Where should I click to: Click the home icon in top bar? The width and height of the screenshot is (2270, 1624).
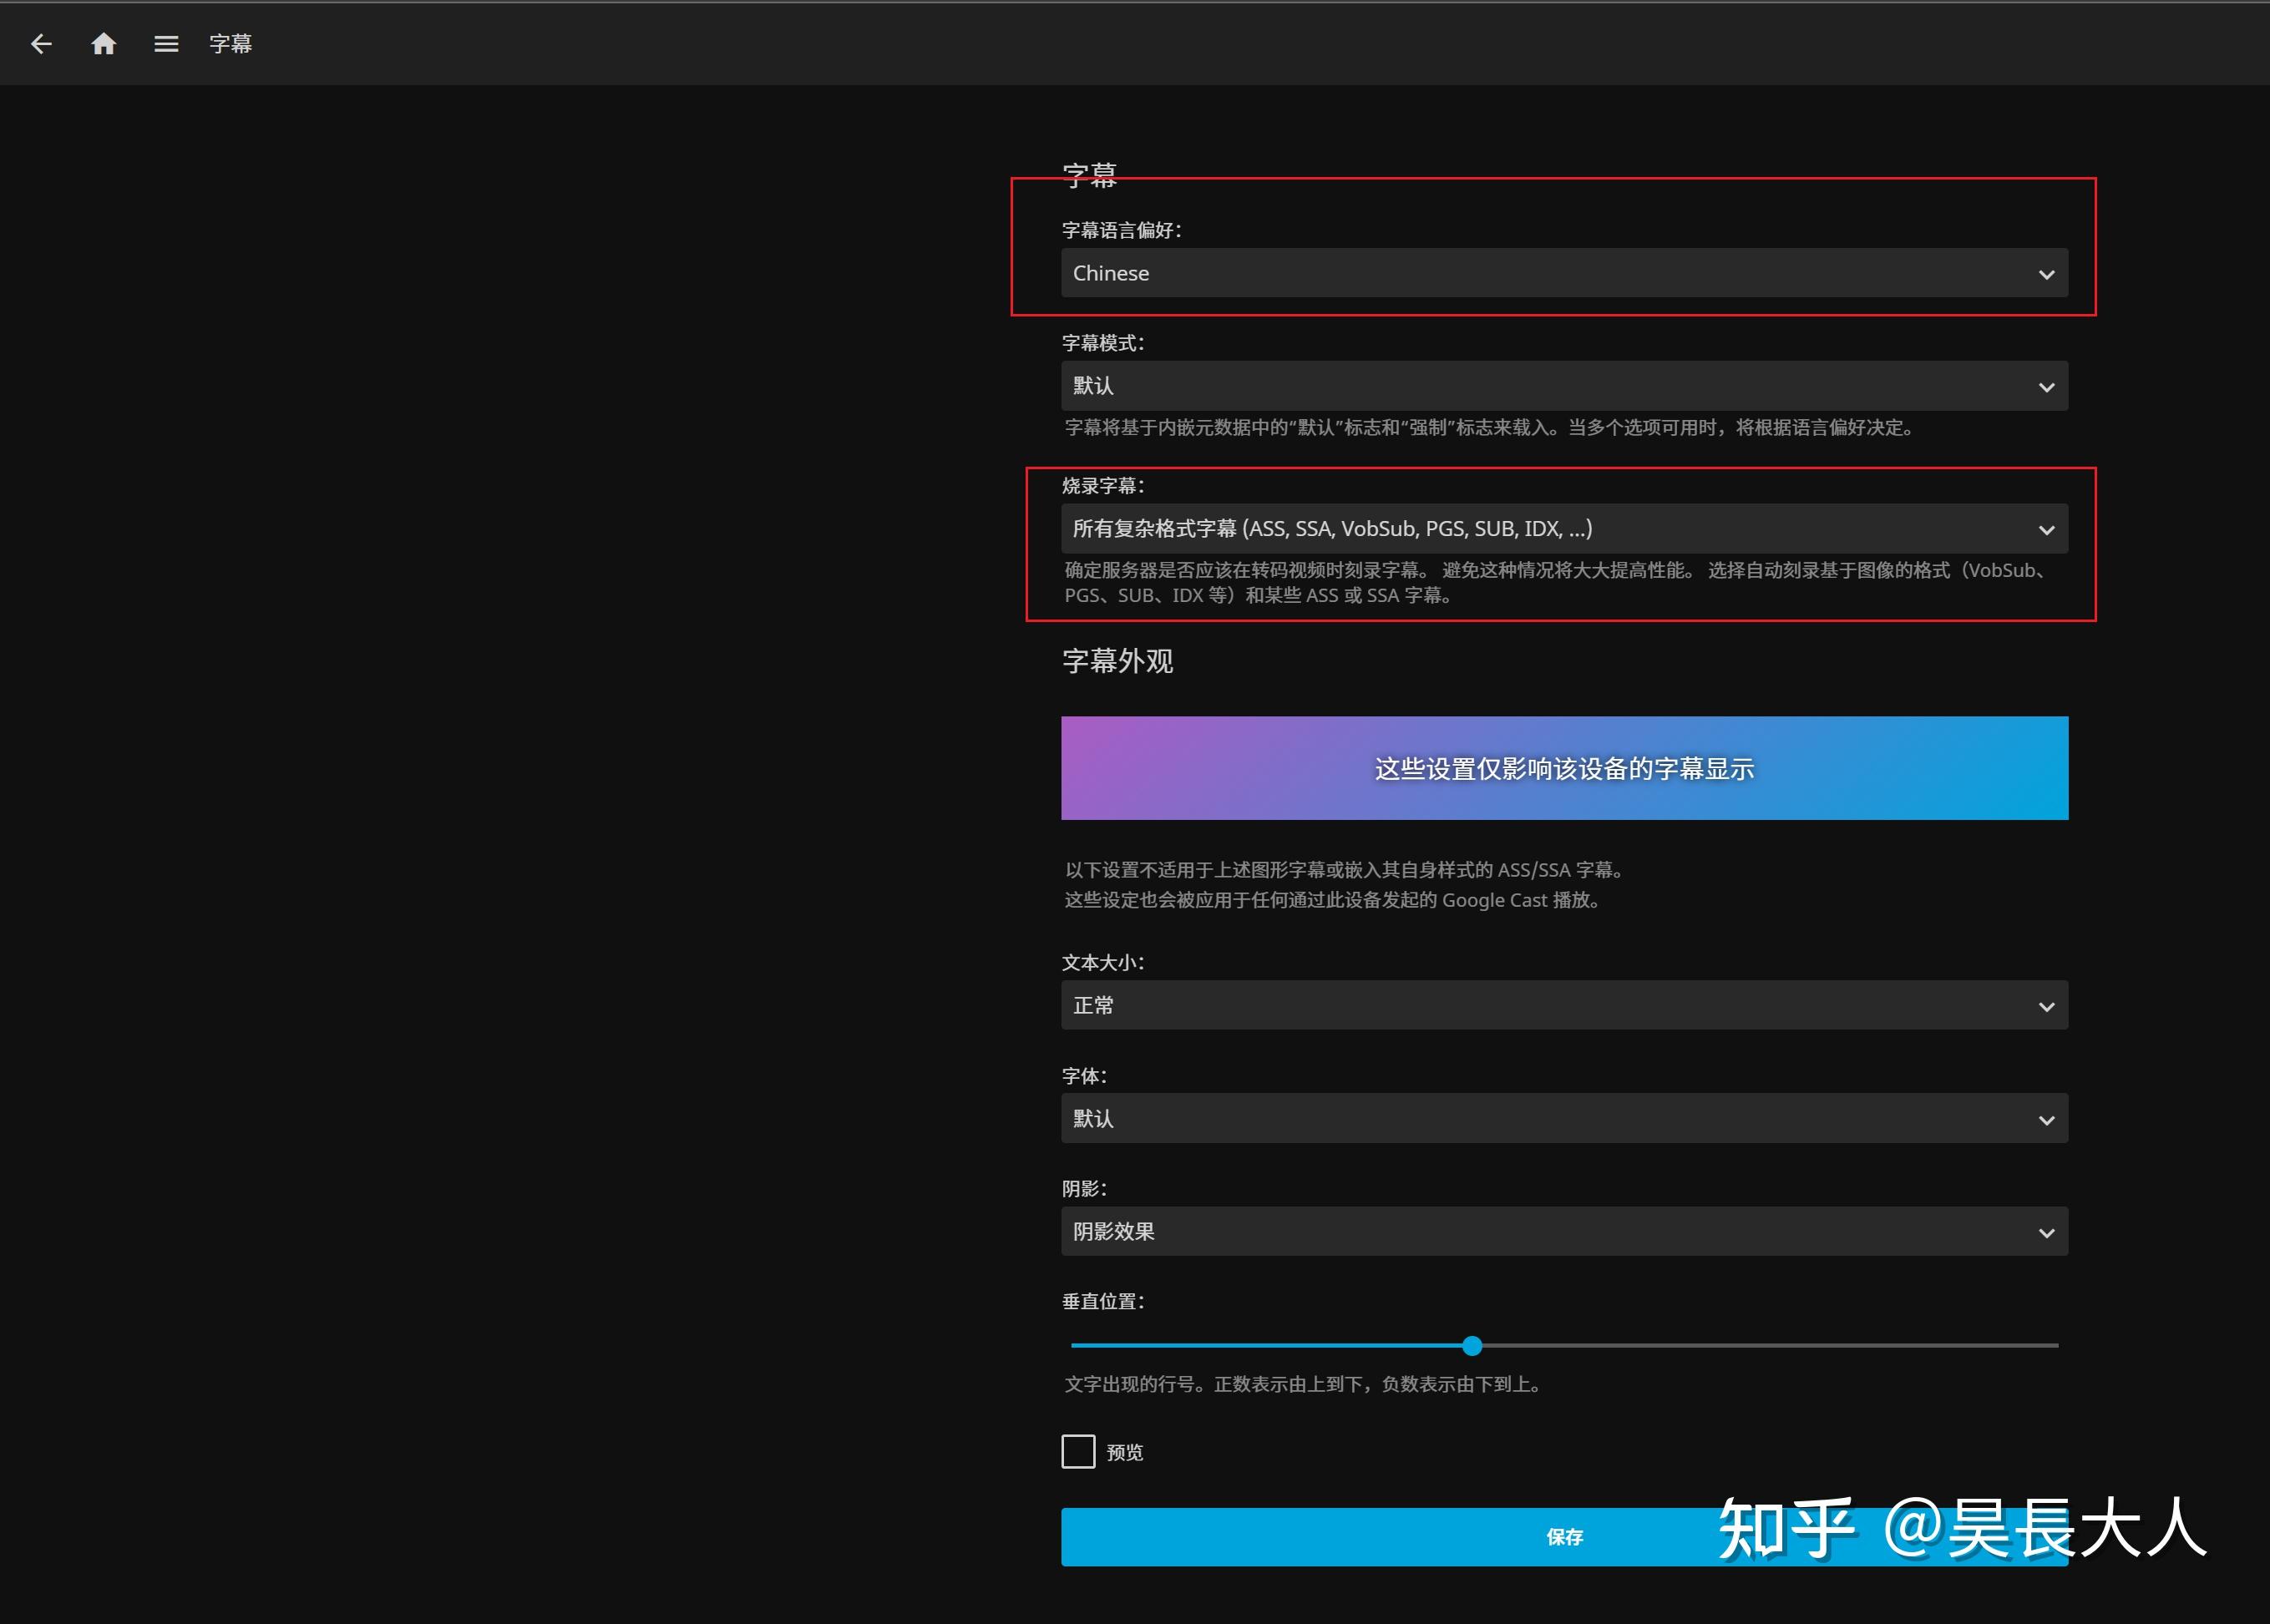pyautogui.click(x=103, y=43)
